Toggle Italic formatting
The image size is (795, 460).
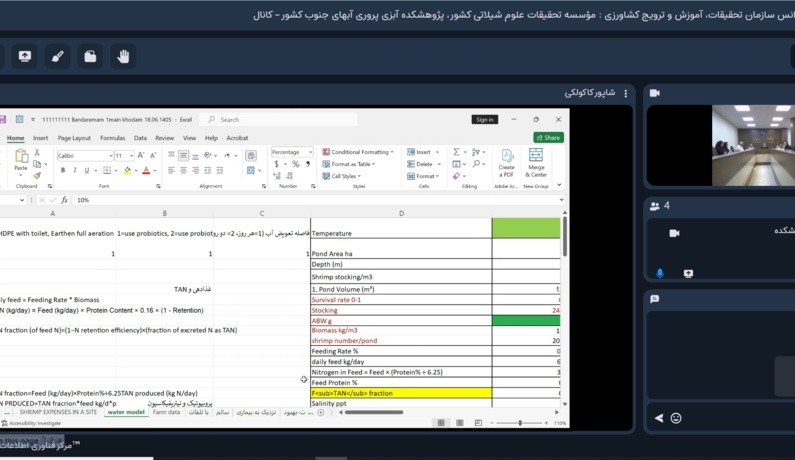pyautogui.click(x=75, y=170)
